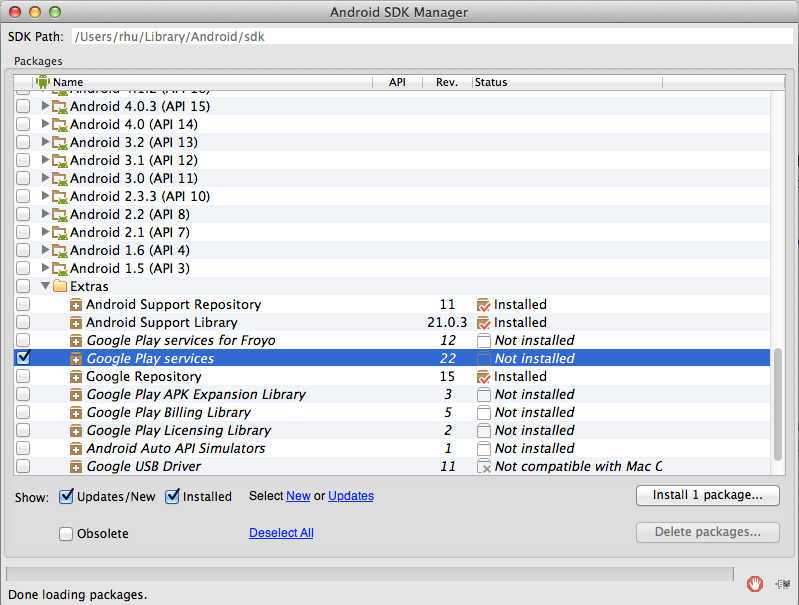Image resolution: width=799 pixels, height=605 pixels.
Task: Click the Android 1.6 (API 4) row label
Action: (x=130, y=250)
